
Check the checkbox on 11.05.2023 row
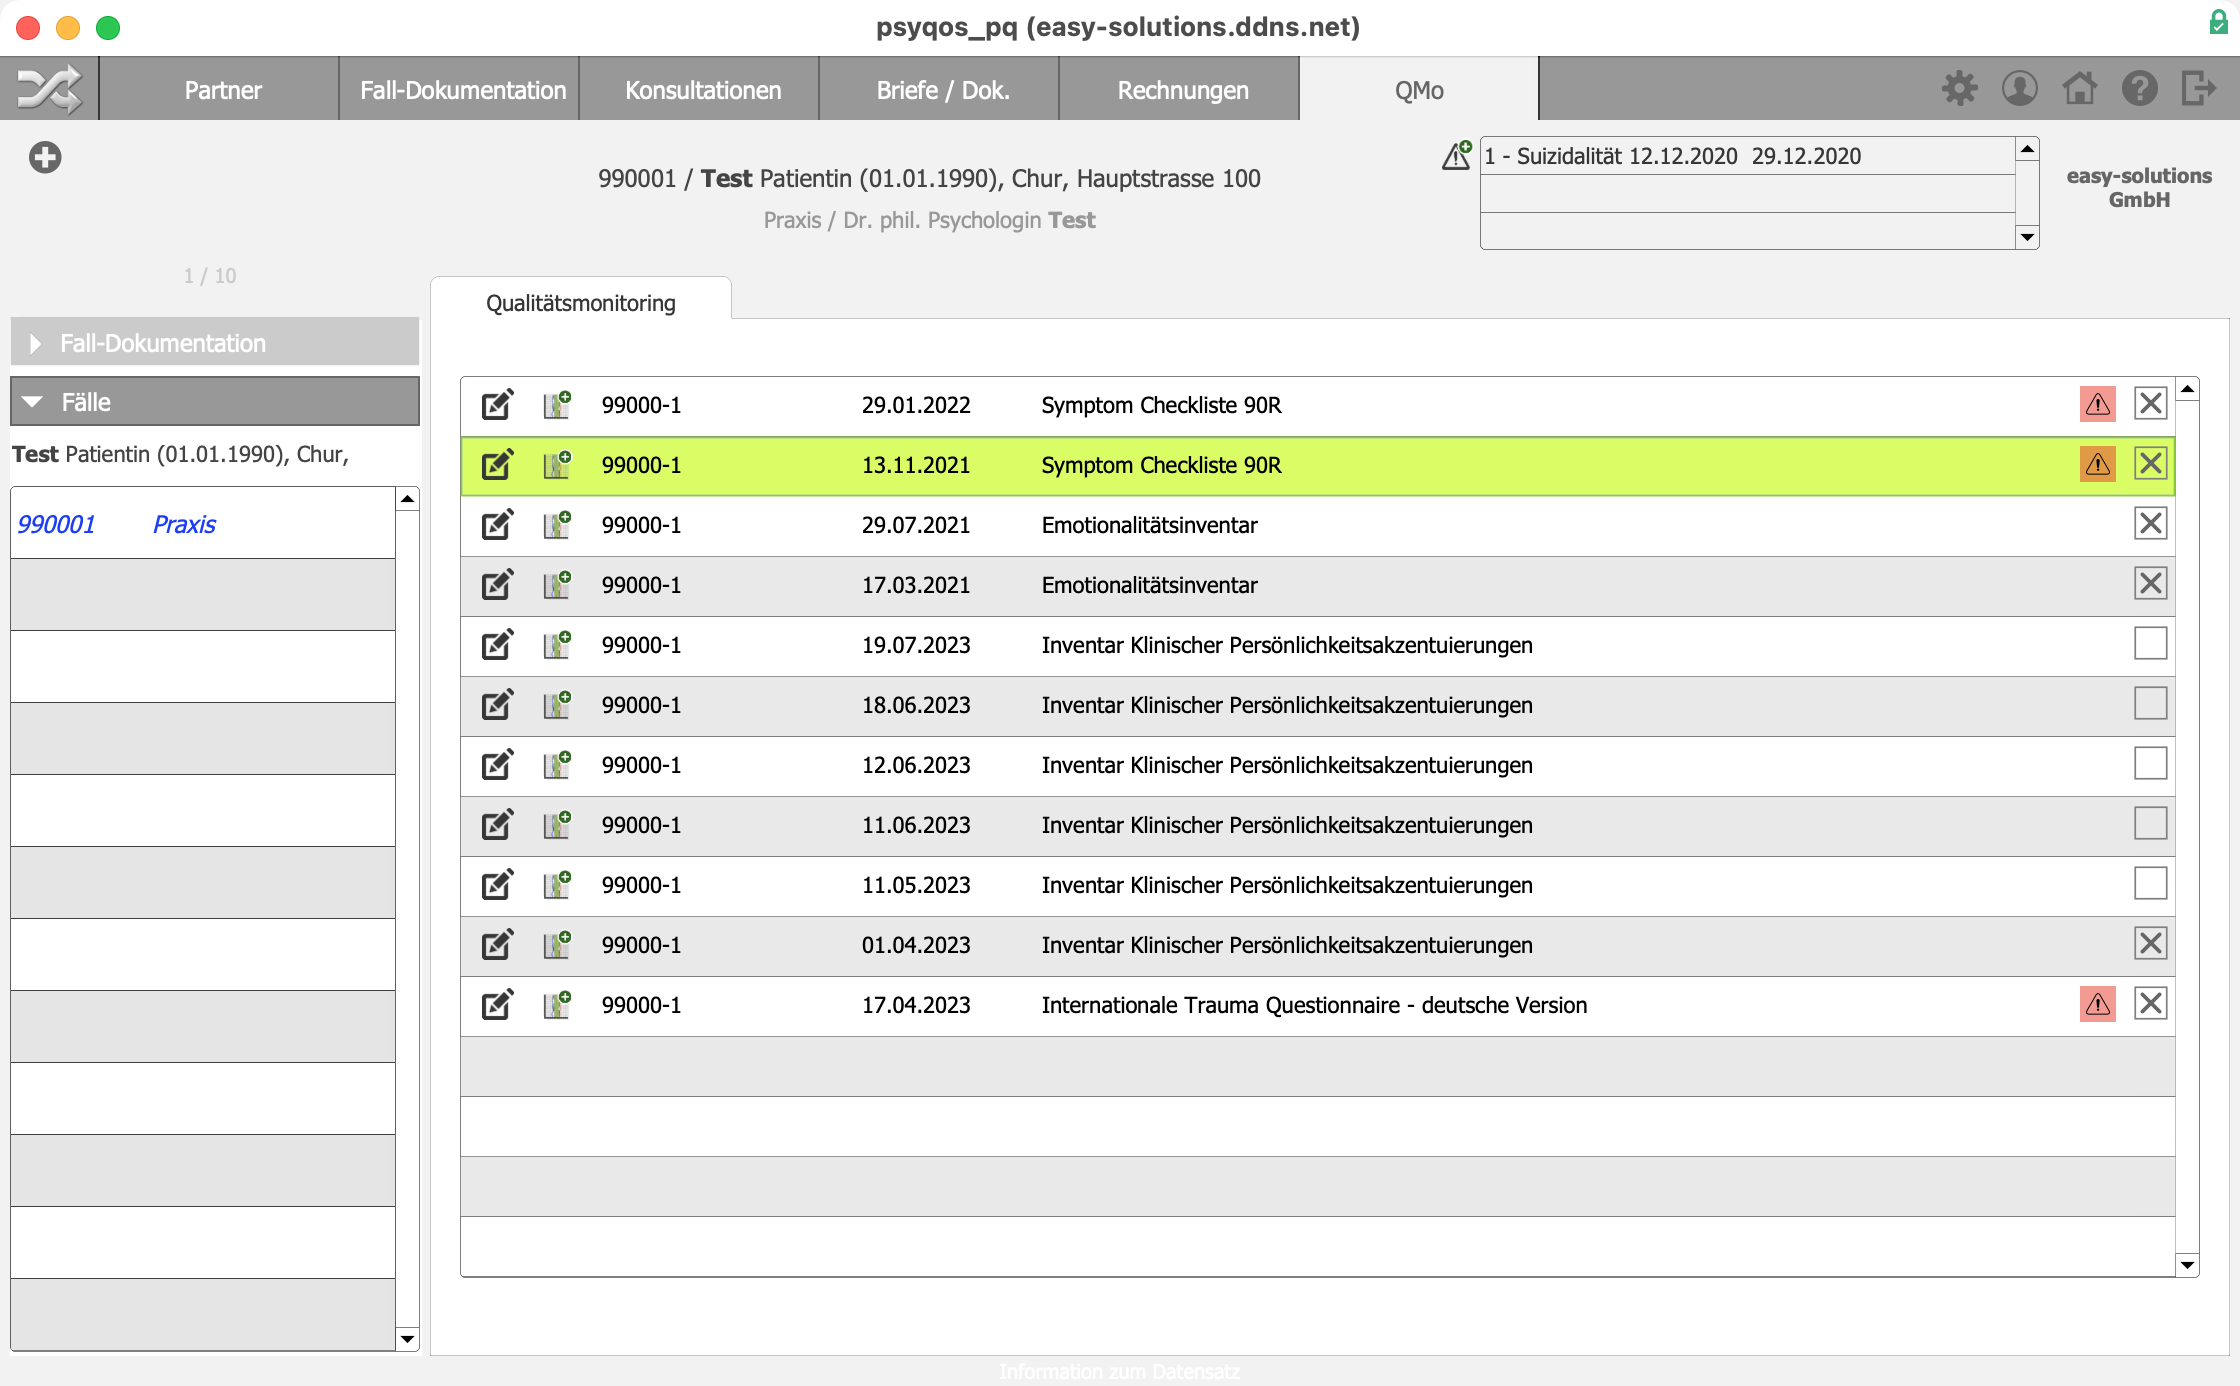[2150, 883]
